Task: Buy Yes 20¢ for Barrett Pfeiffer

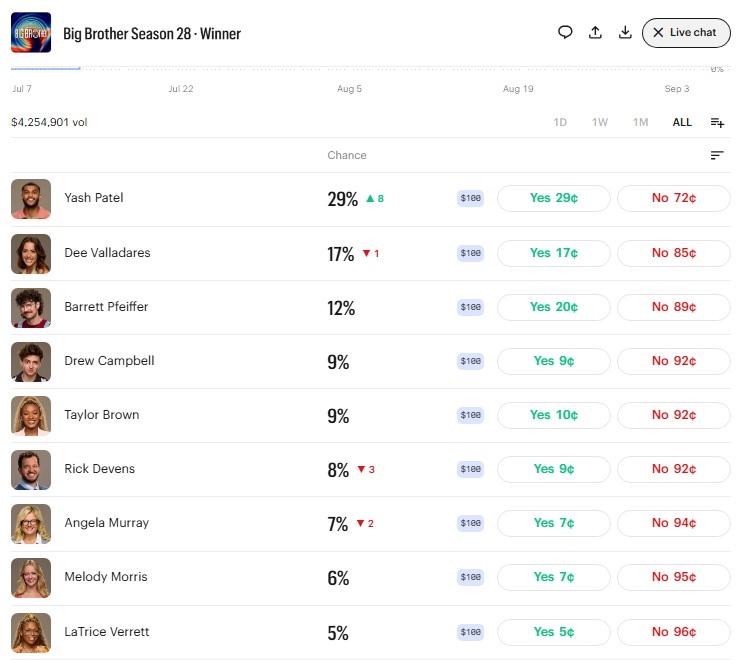Action: point(554,307)
